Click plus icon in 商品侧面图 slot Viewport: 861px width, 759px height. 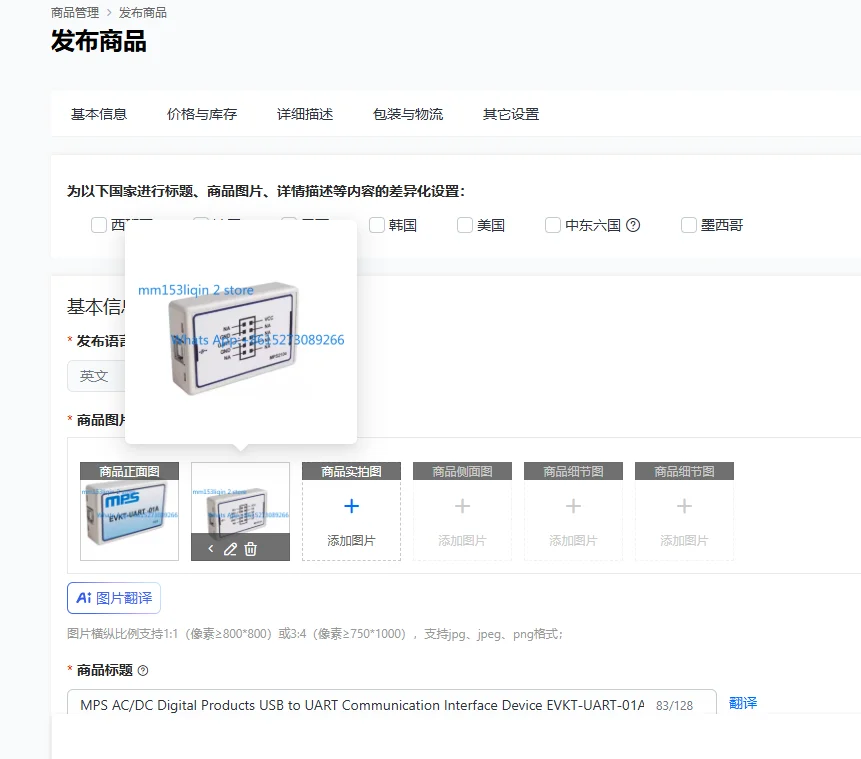[x=462, y=506]
